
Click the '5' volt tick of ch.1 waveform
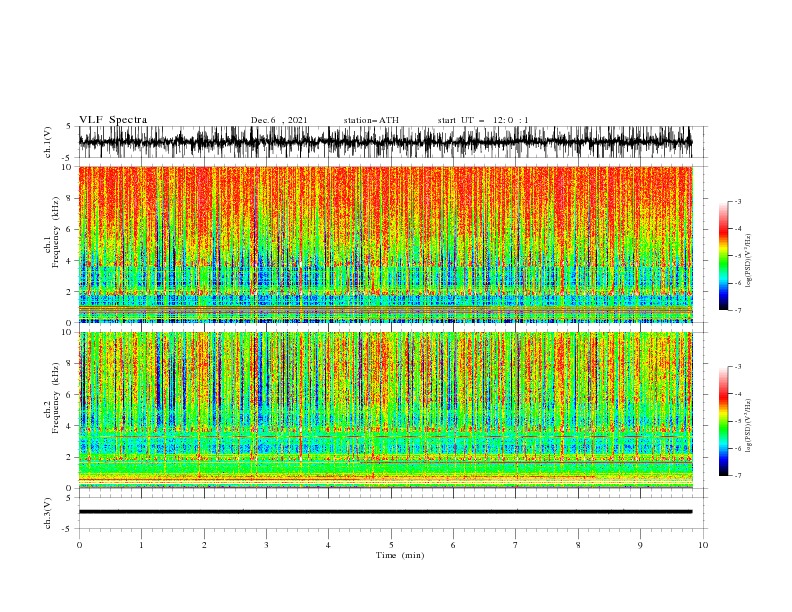[x=69, y=126]
